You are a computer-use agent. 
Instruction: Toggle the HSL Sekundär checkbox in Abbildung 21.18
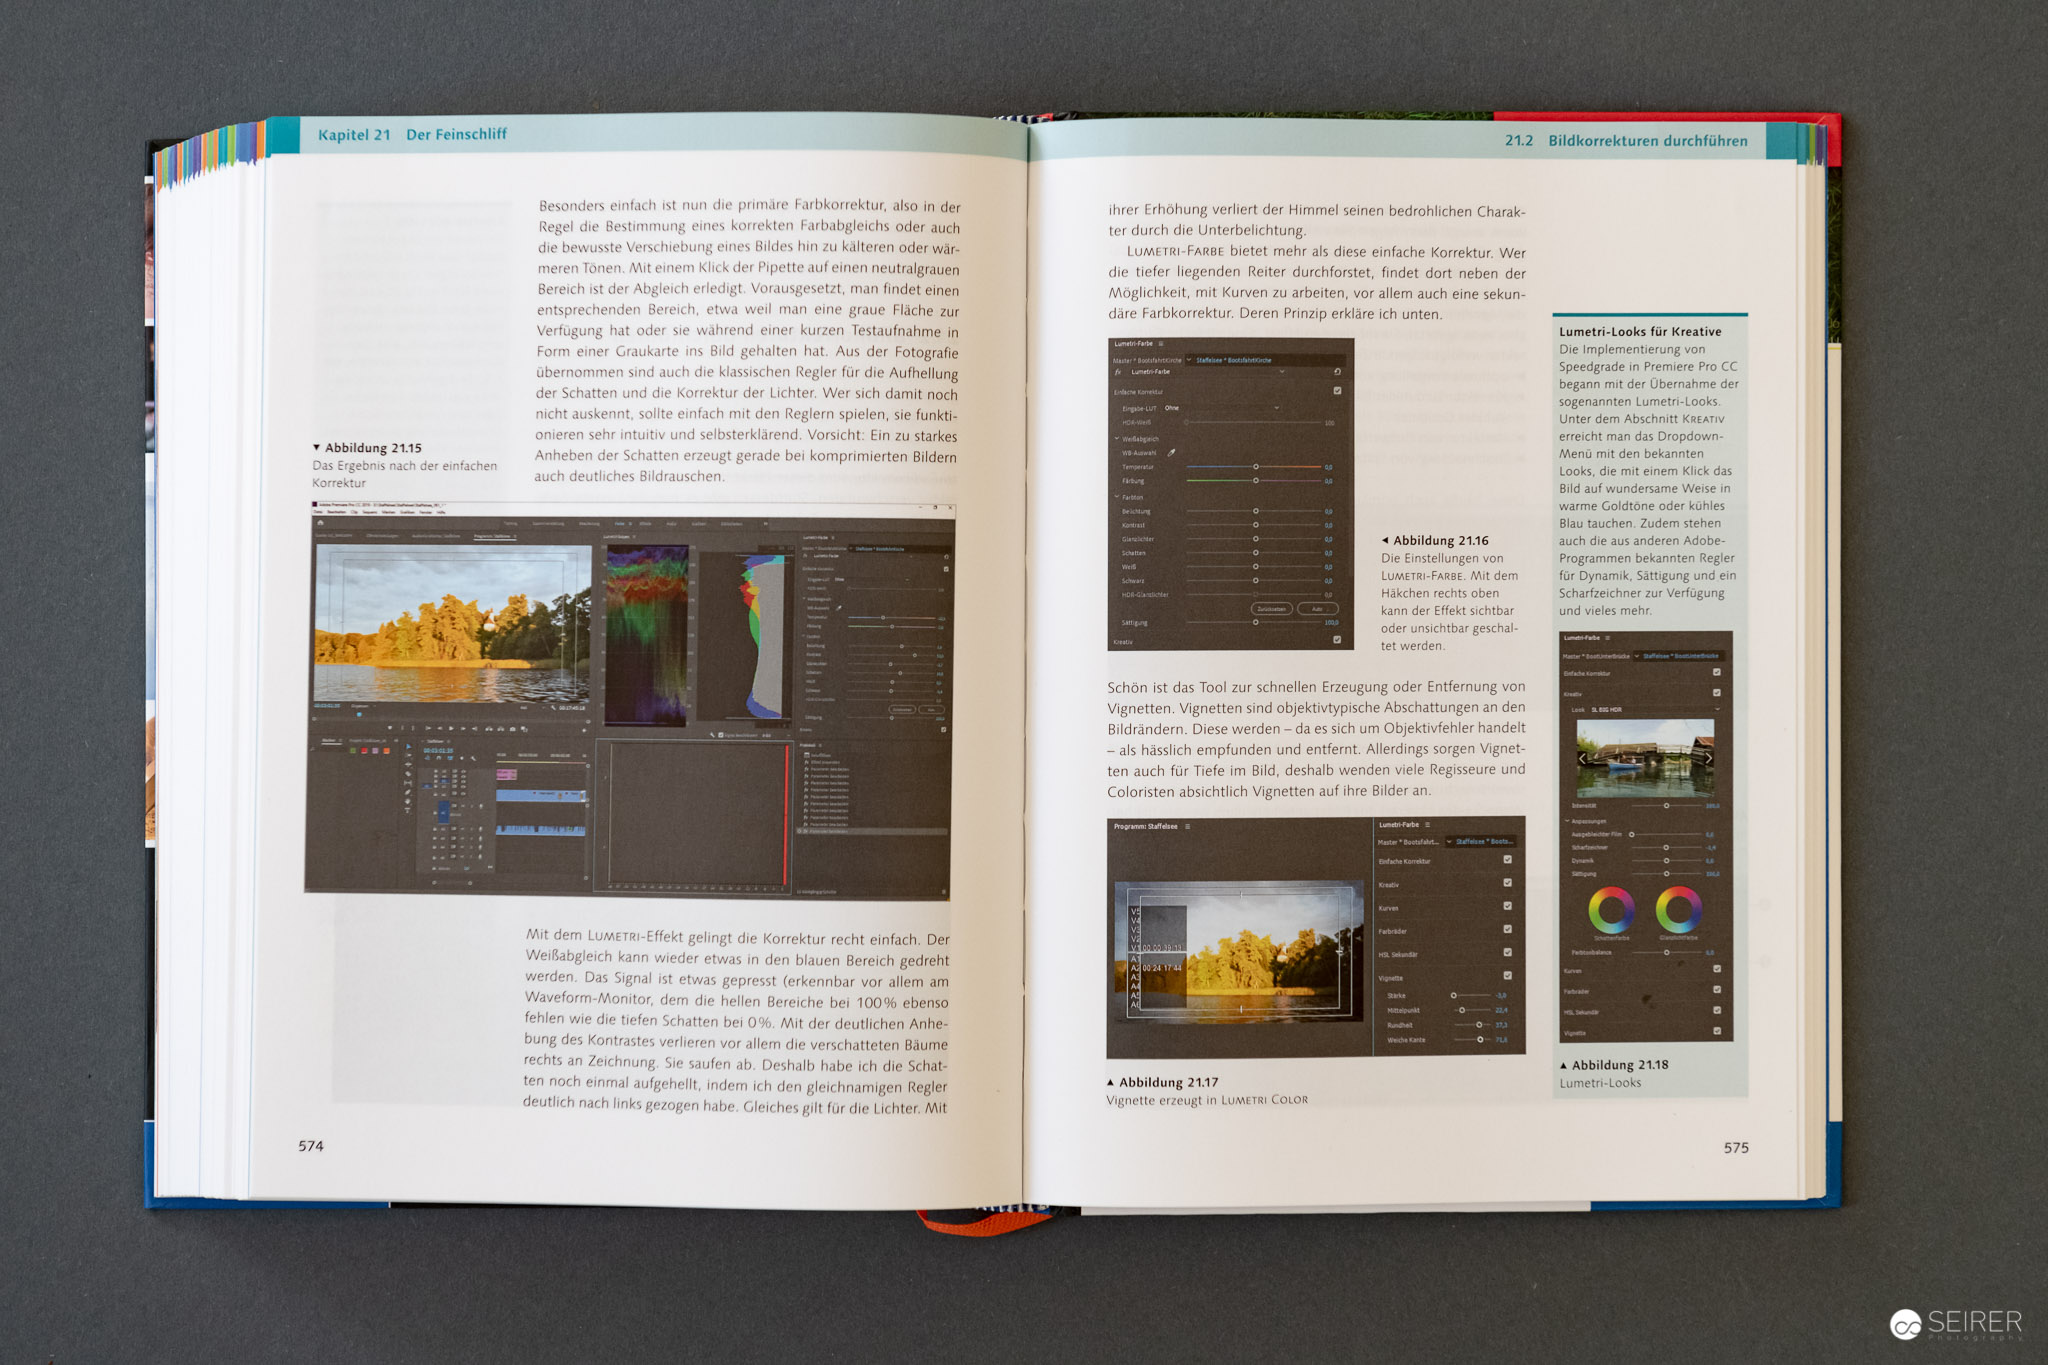[1717, 1010]
